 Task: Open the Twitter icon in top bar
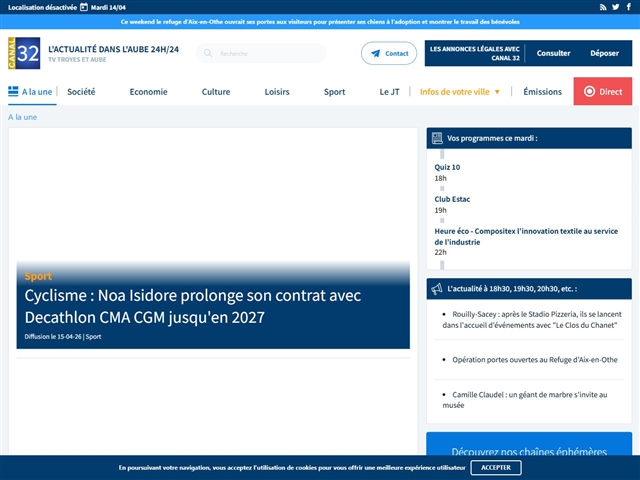(x=616, y=7)
